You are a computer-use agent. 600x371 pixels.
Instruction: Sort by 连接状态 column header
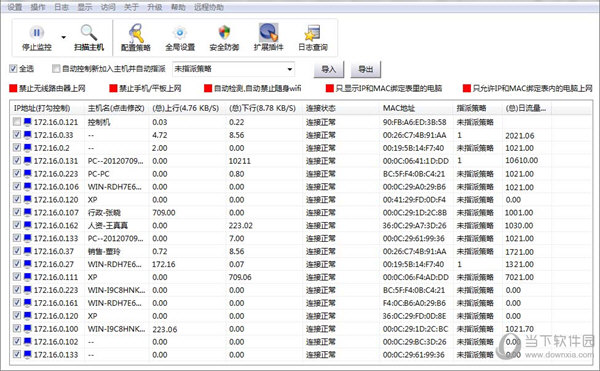click(341, 108)
